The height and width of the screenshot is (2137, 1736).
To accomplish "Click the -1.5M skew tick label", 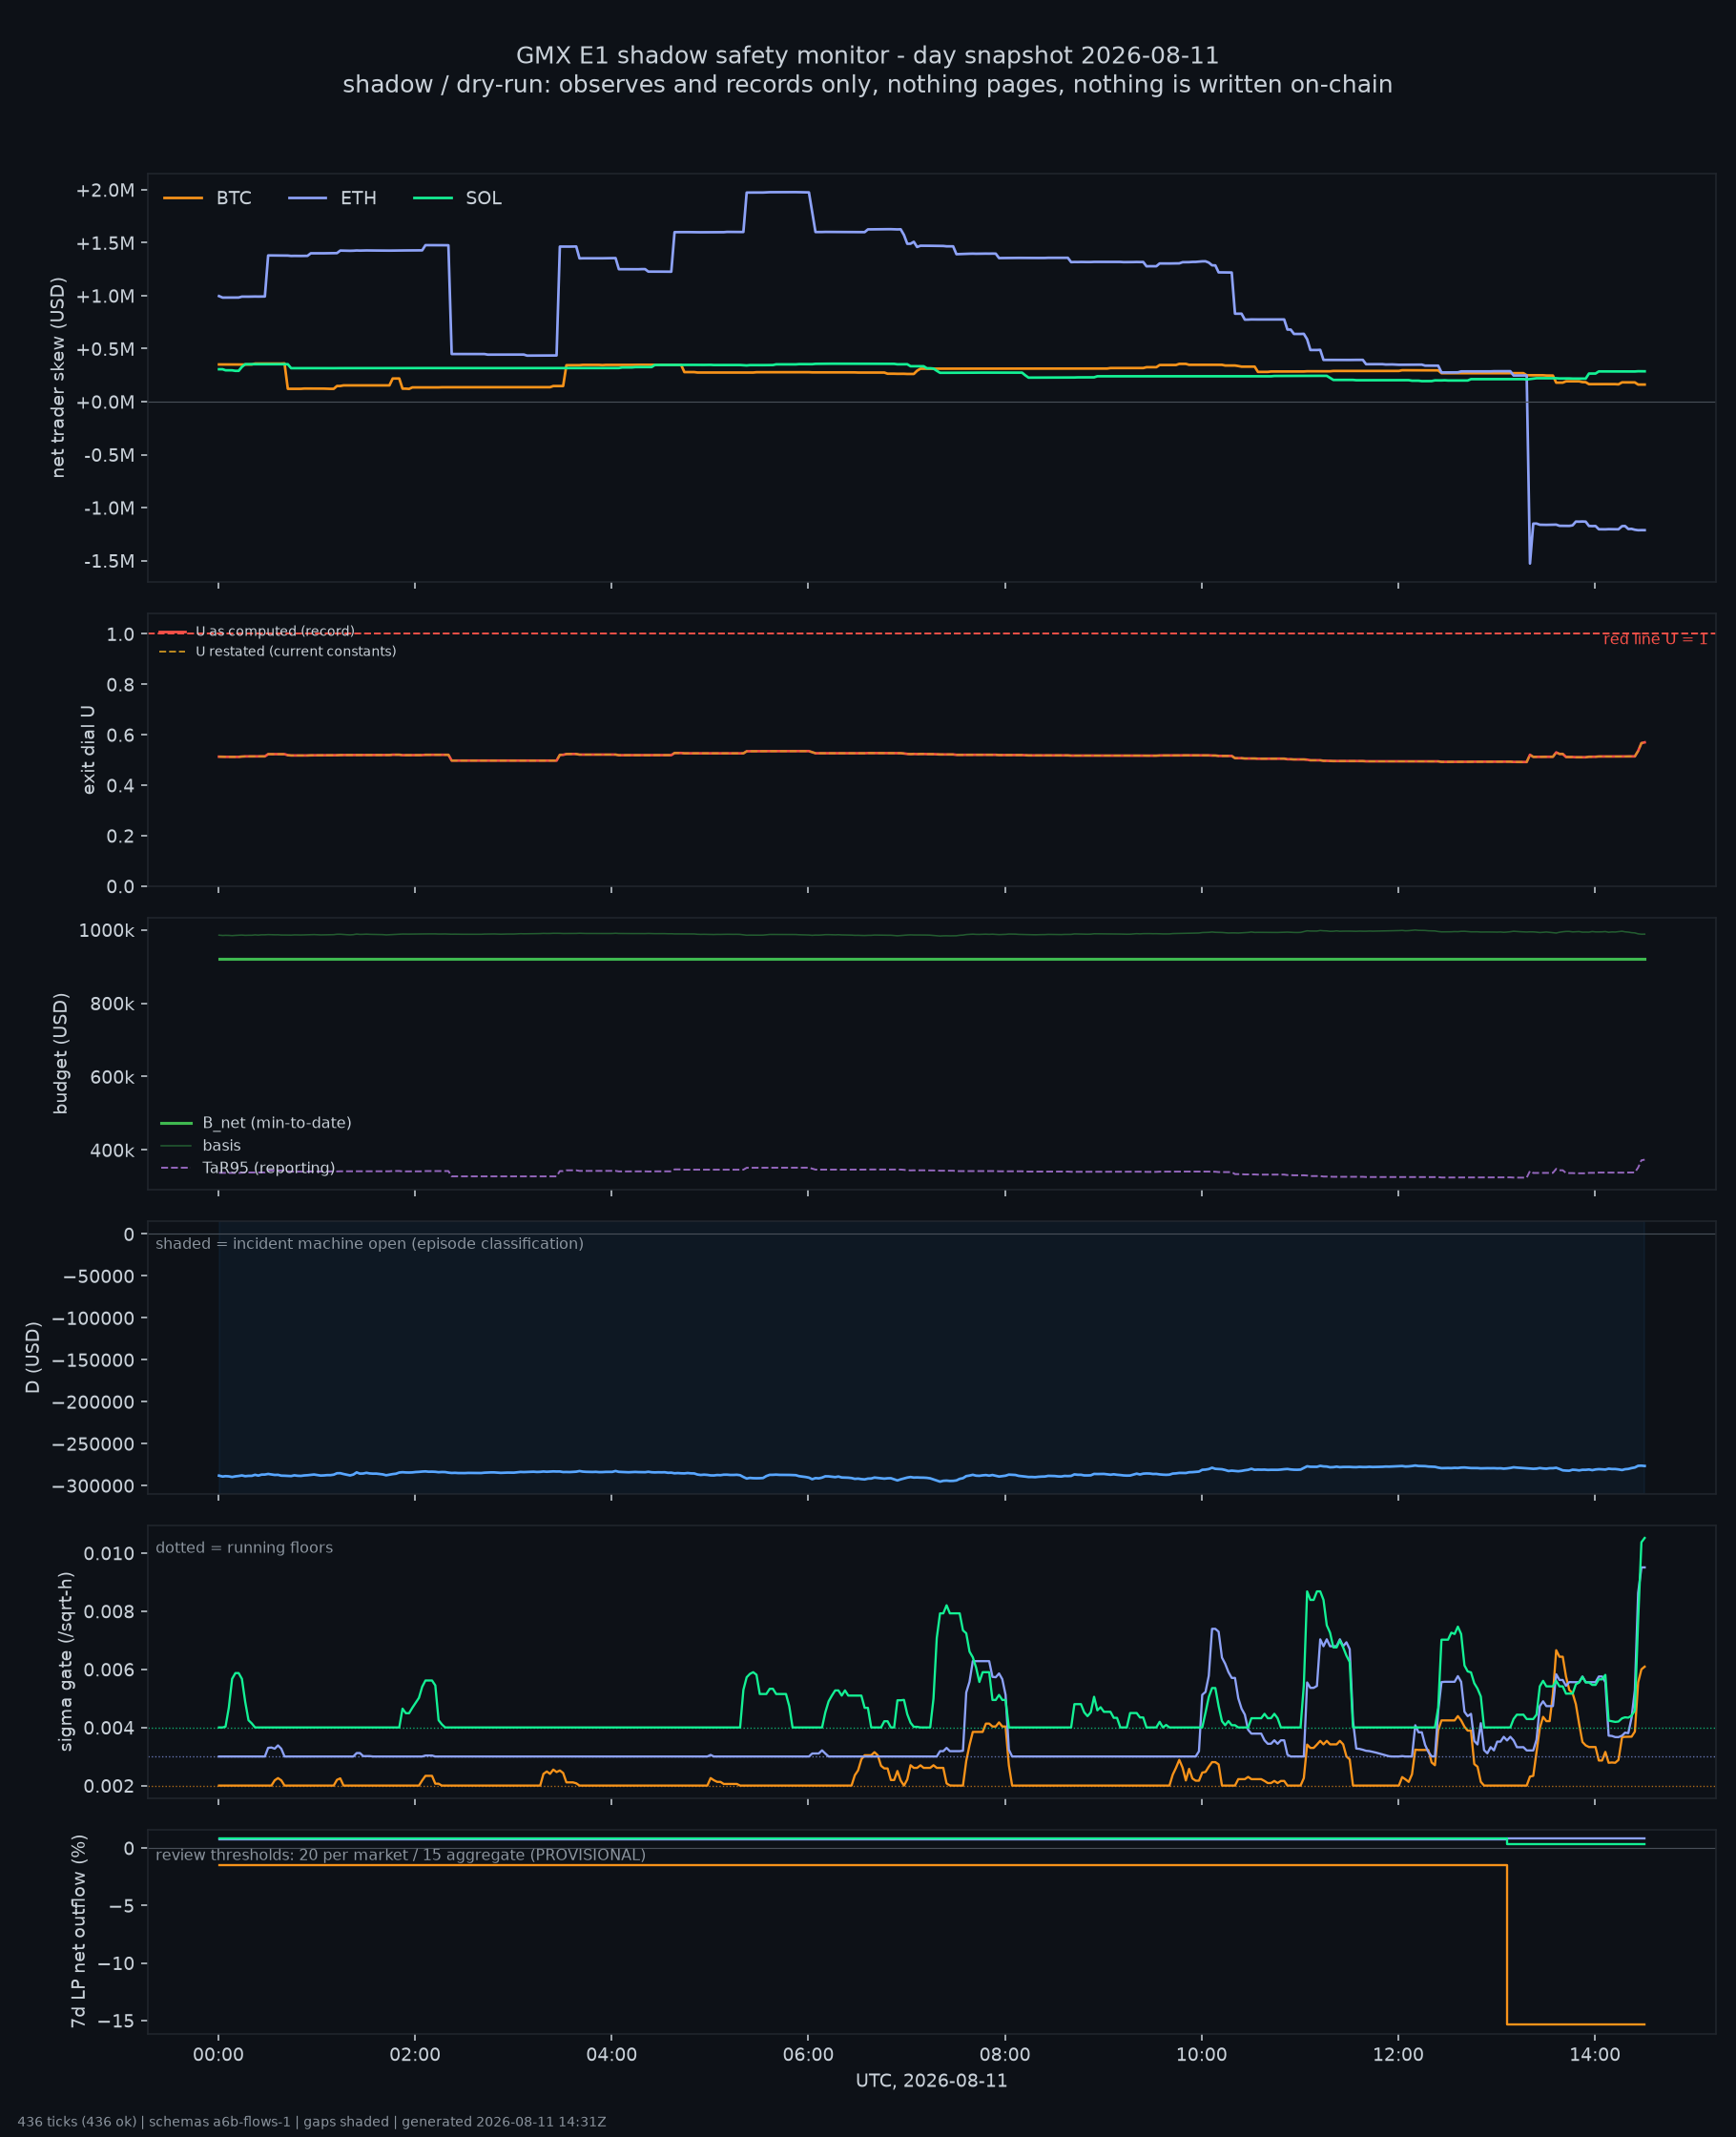I will [109, 561].
